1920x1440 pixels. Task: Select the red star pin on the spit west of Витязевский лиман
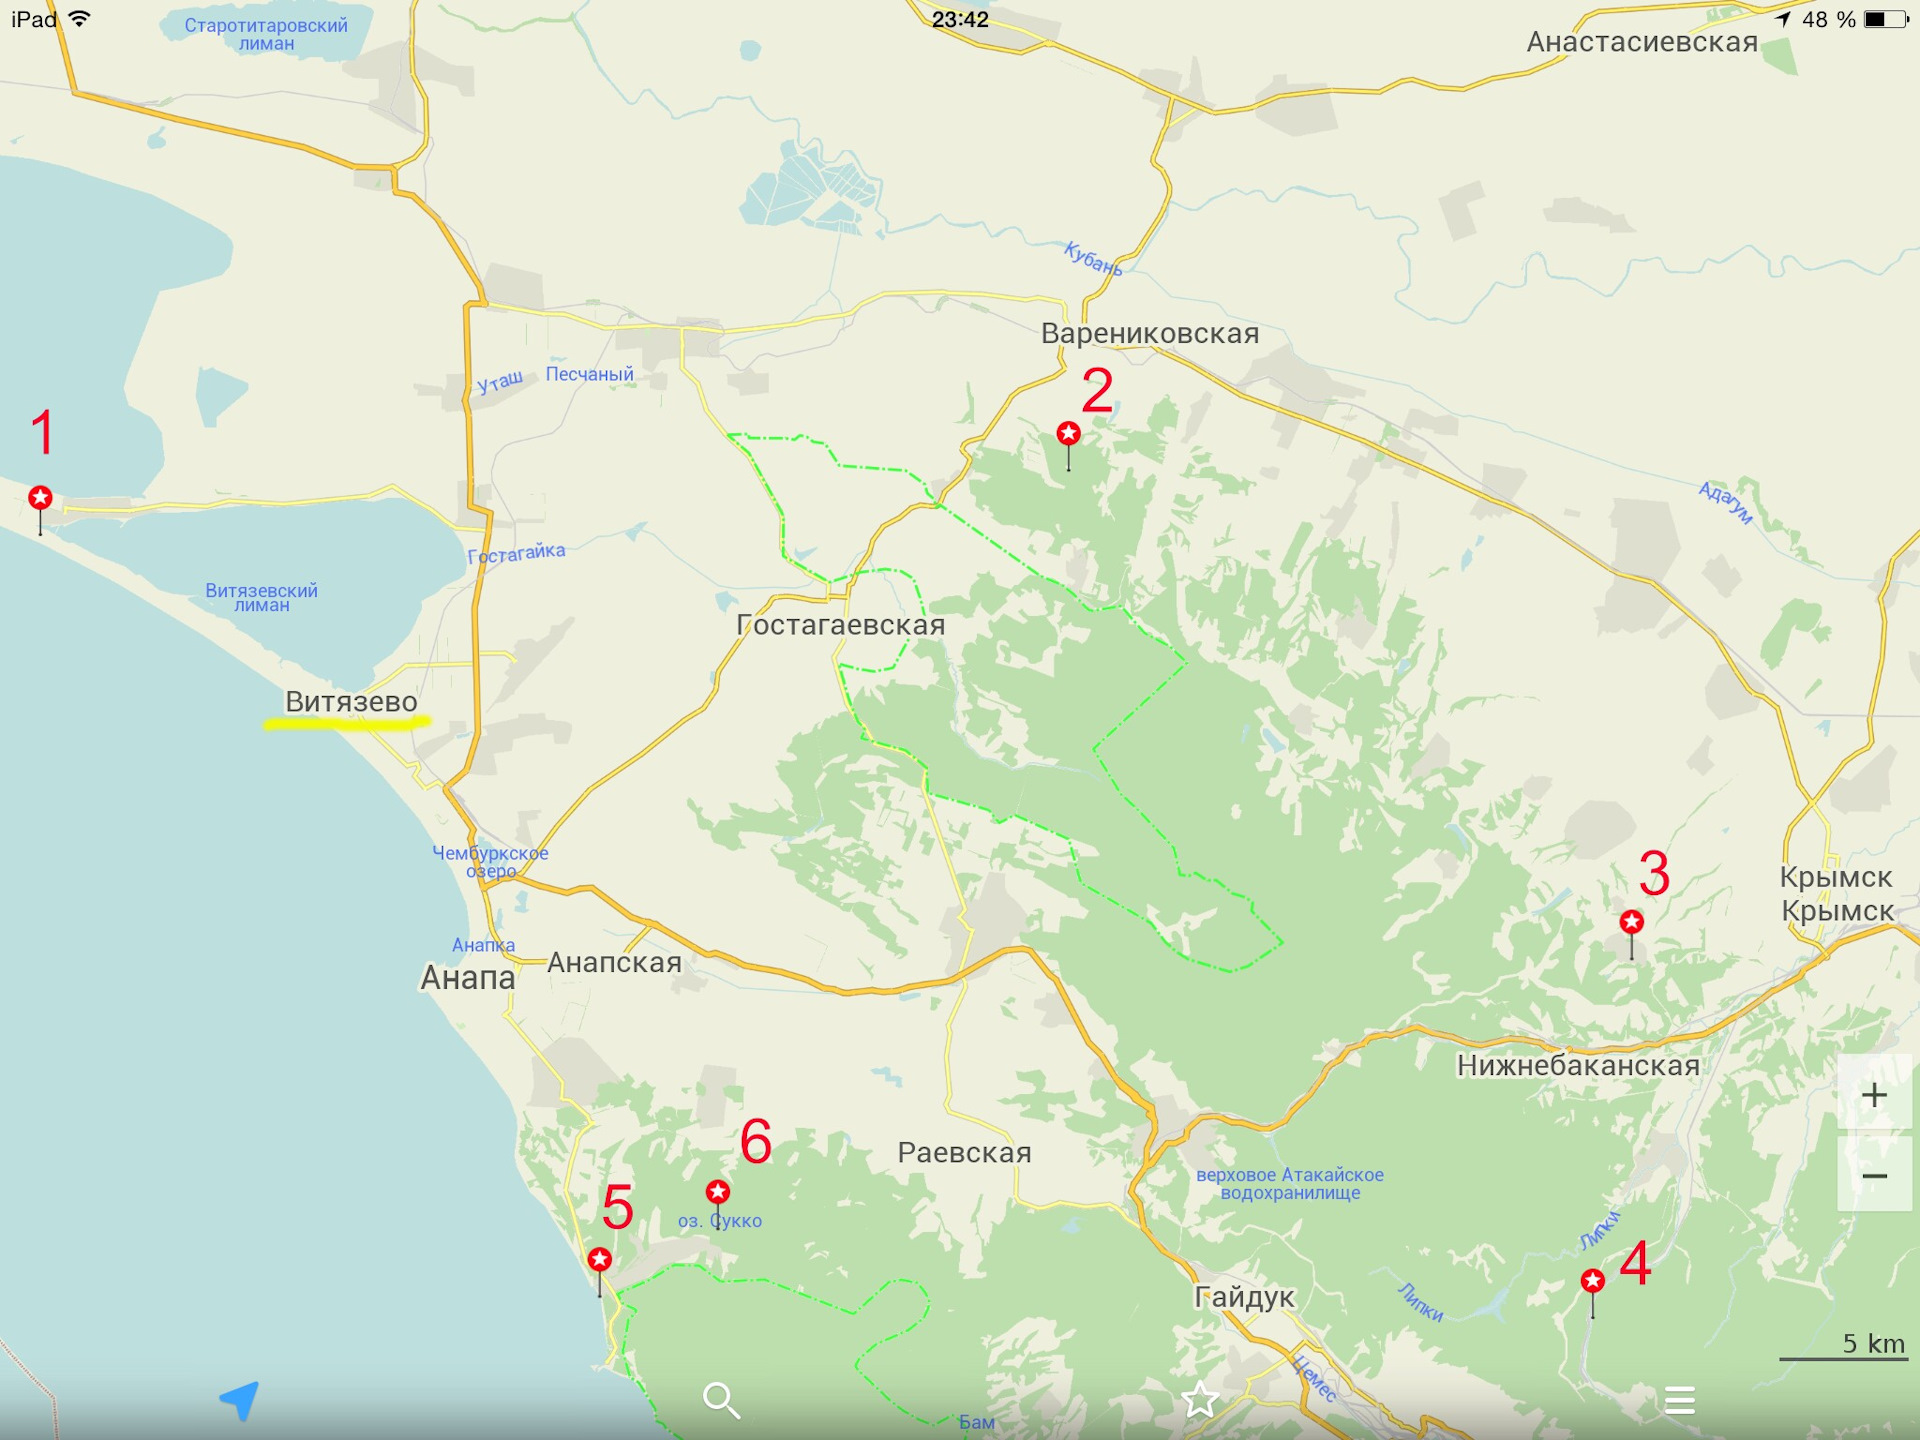pyautogui.click(x=40, y=497)
